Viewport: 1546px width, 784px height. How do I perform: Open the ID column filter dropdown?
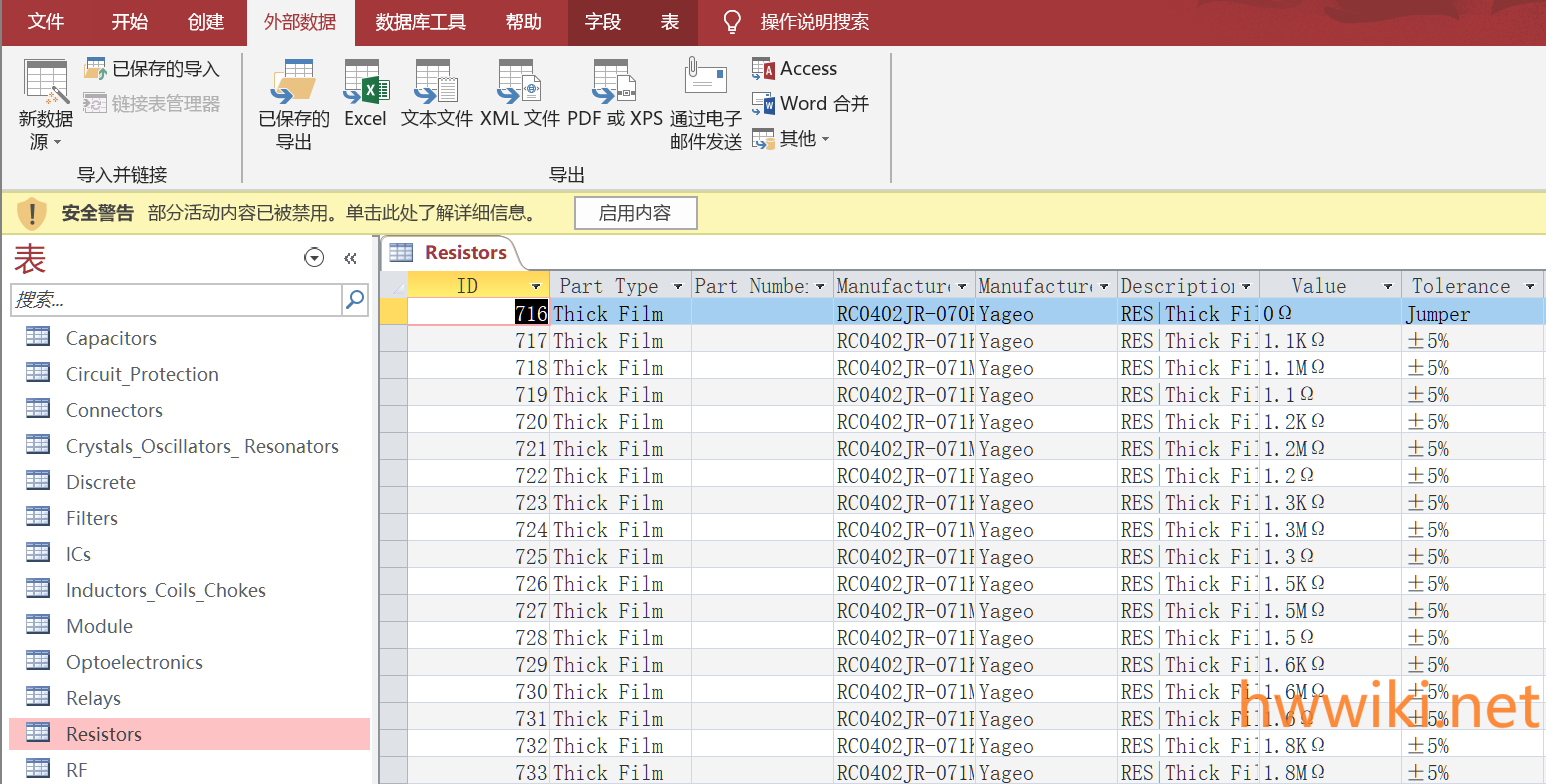[537, 287]
